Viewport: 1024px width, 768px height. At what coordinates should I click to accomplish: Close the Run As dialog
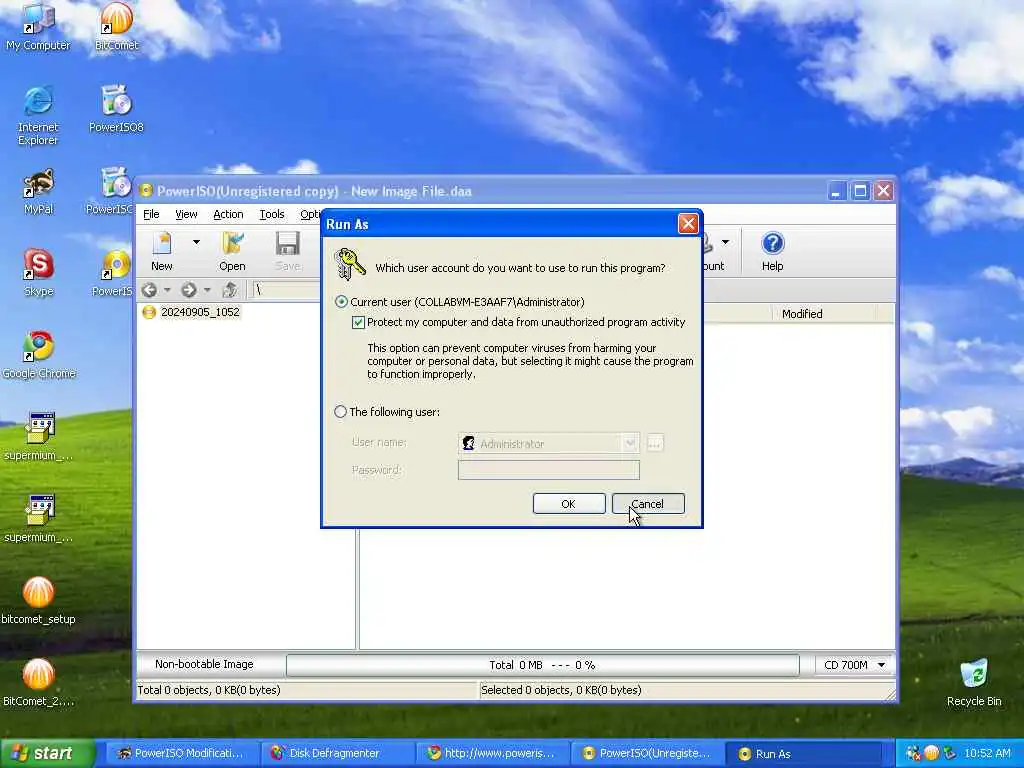coord(688,224)
